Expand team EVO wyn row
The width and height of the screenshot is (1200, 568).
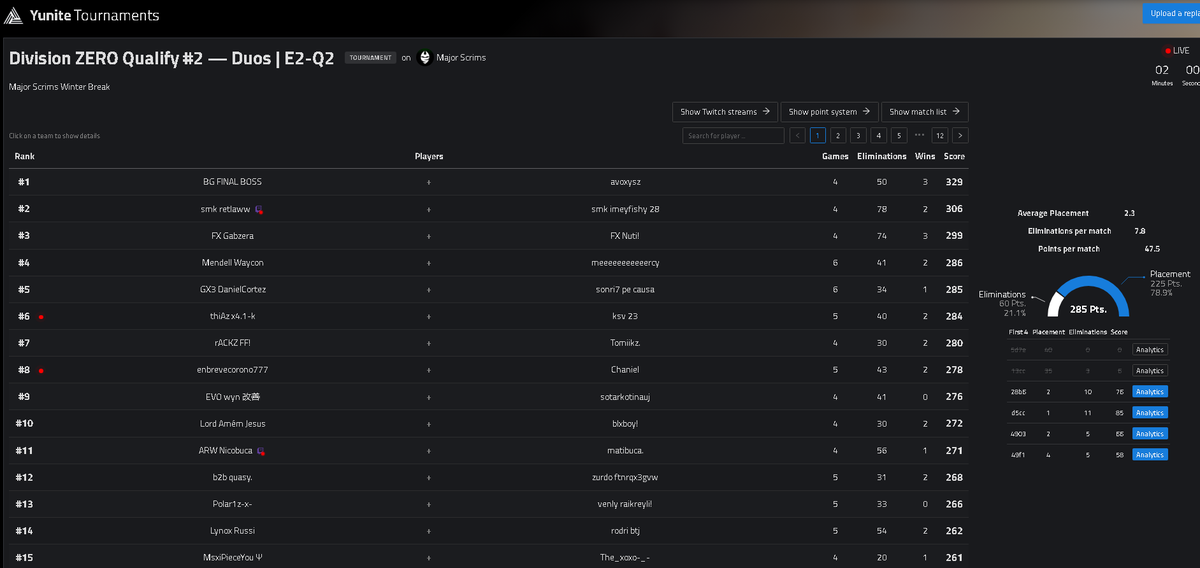(x=488, y=397)
